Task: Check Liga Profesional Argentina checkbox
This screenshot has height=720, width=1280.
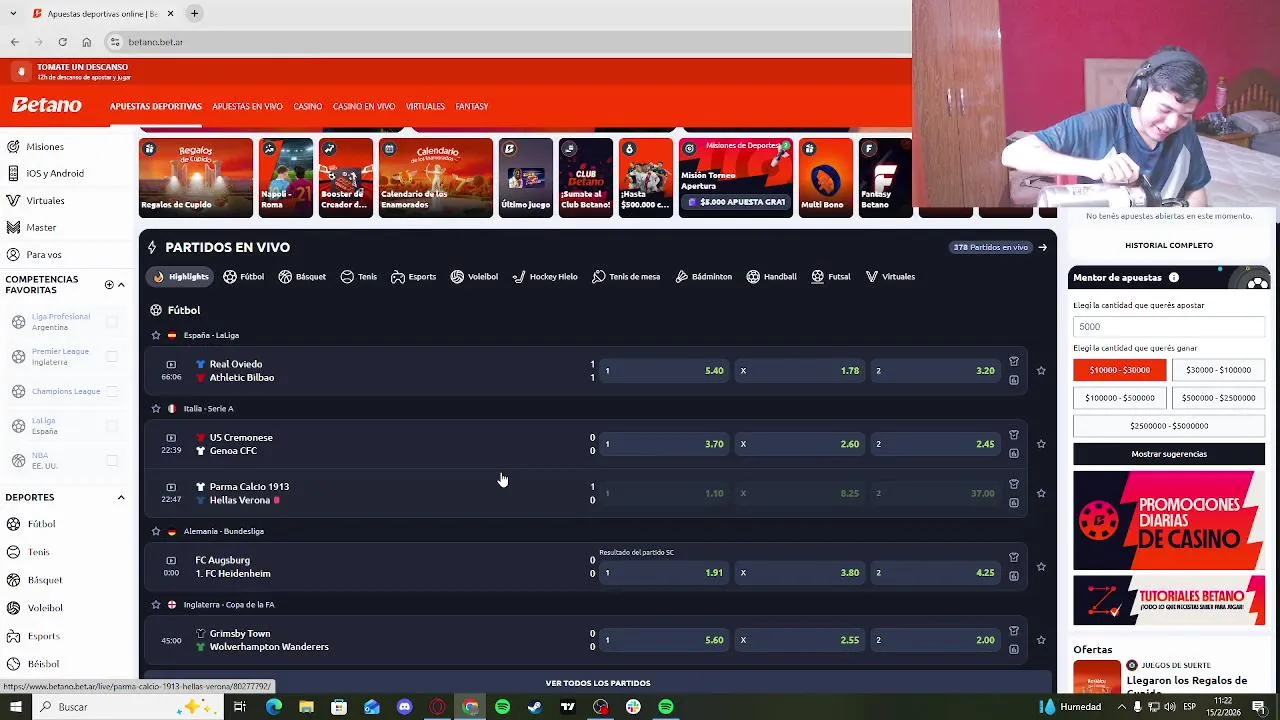Action: point(112,322)
